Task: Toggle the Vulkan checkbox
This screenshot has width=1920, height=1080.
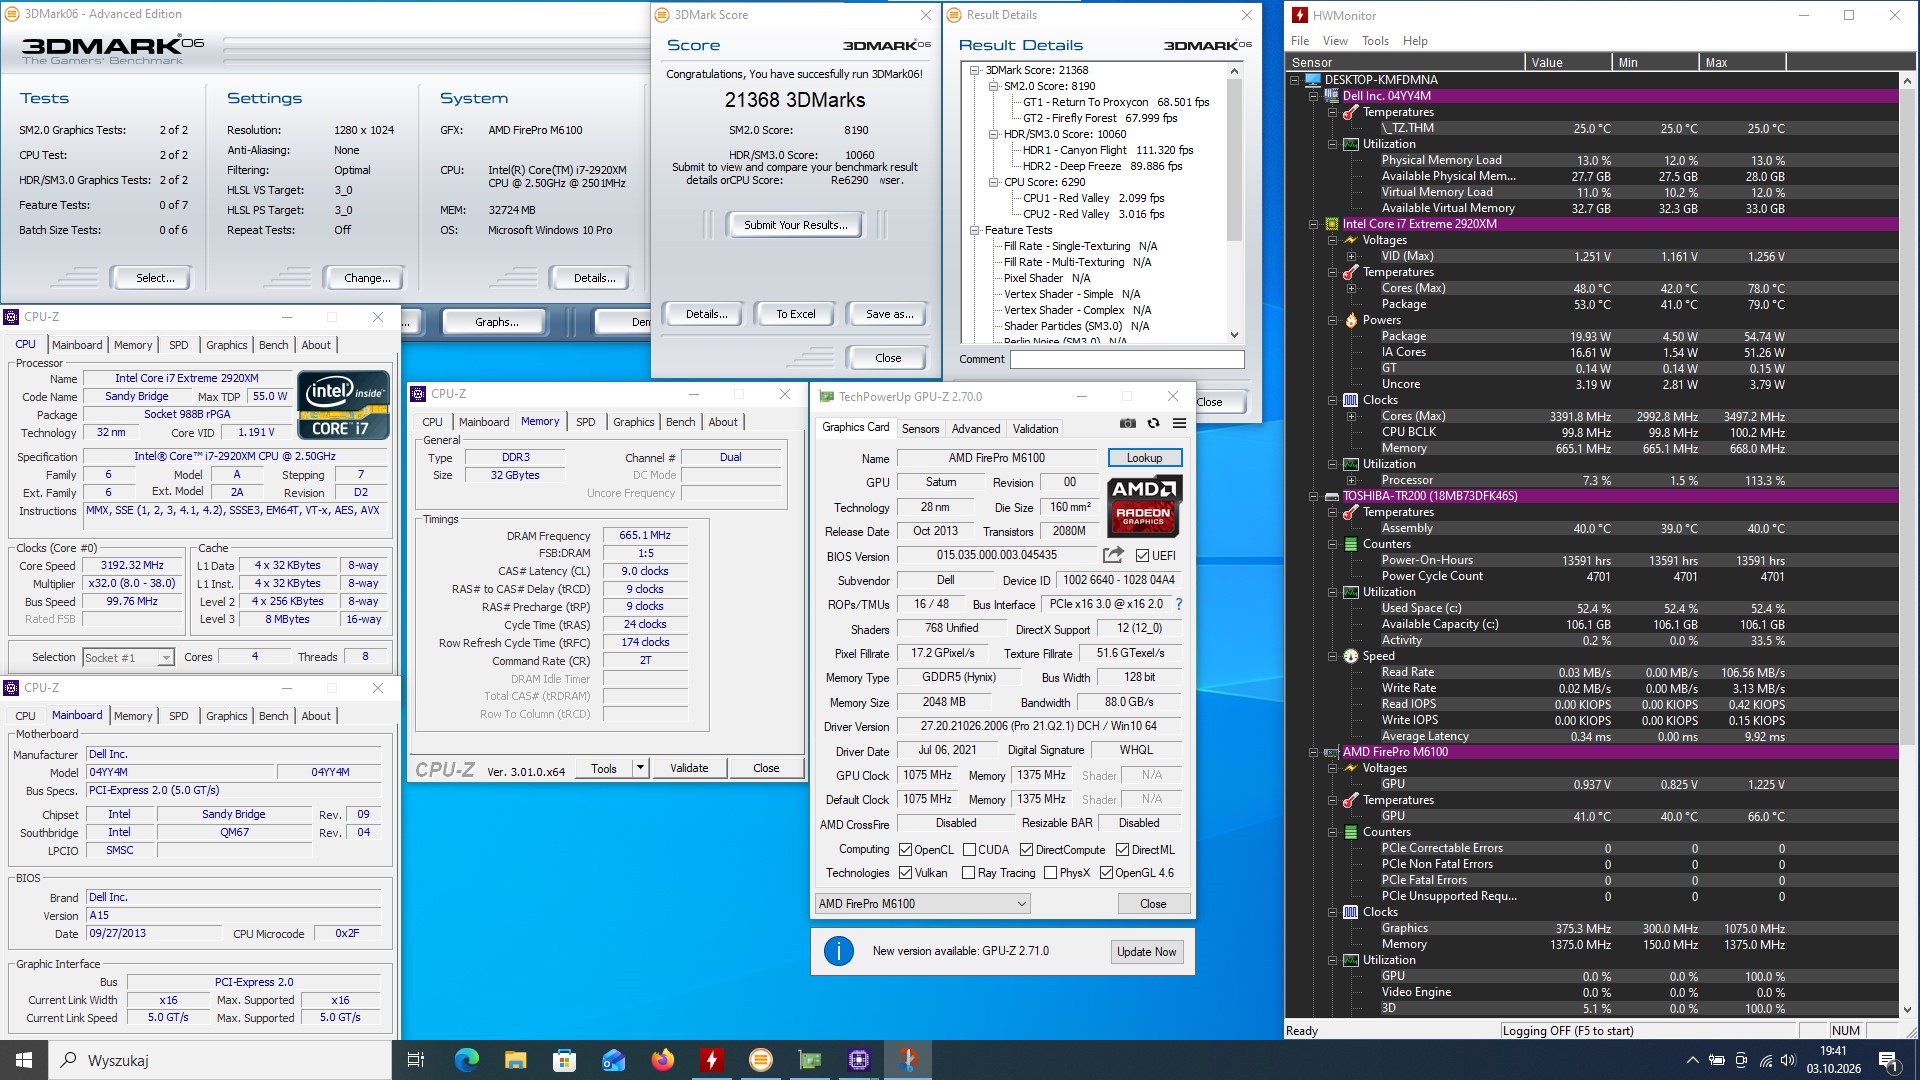Action: pyautogui.click(x=905, y=873)
